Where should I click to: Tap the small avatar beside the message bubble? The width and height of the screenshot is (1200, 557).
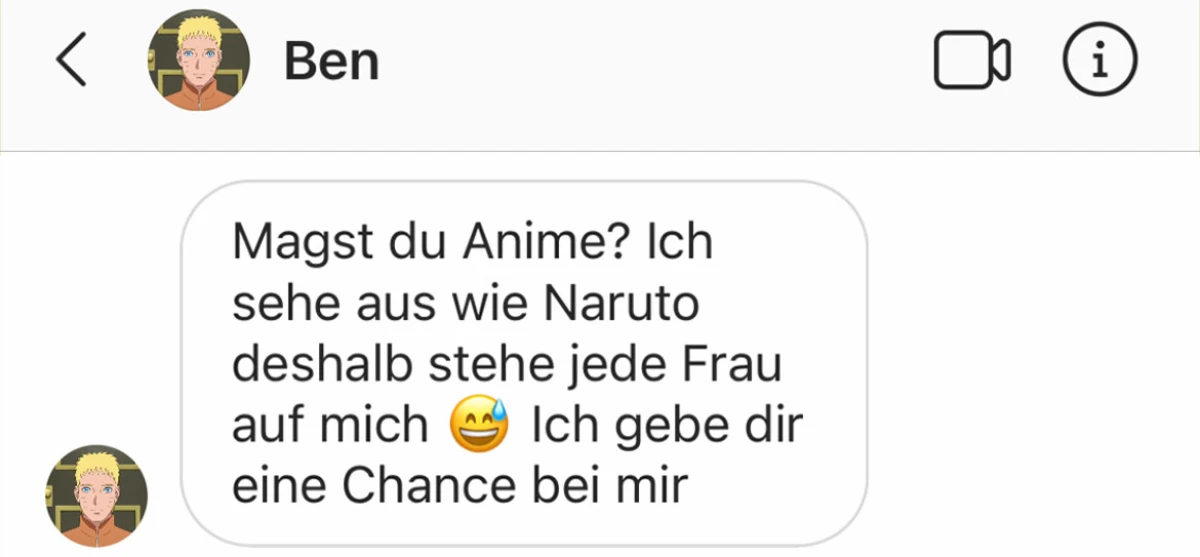pyautogui.click(x=97, y=496)
